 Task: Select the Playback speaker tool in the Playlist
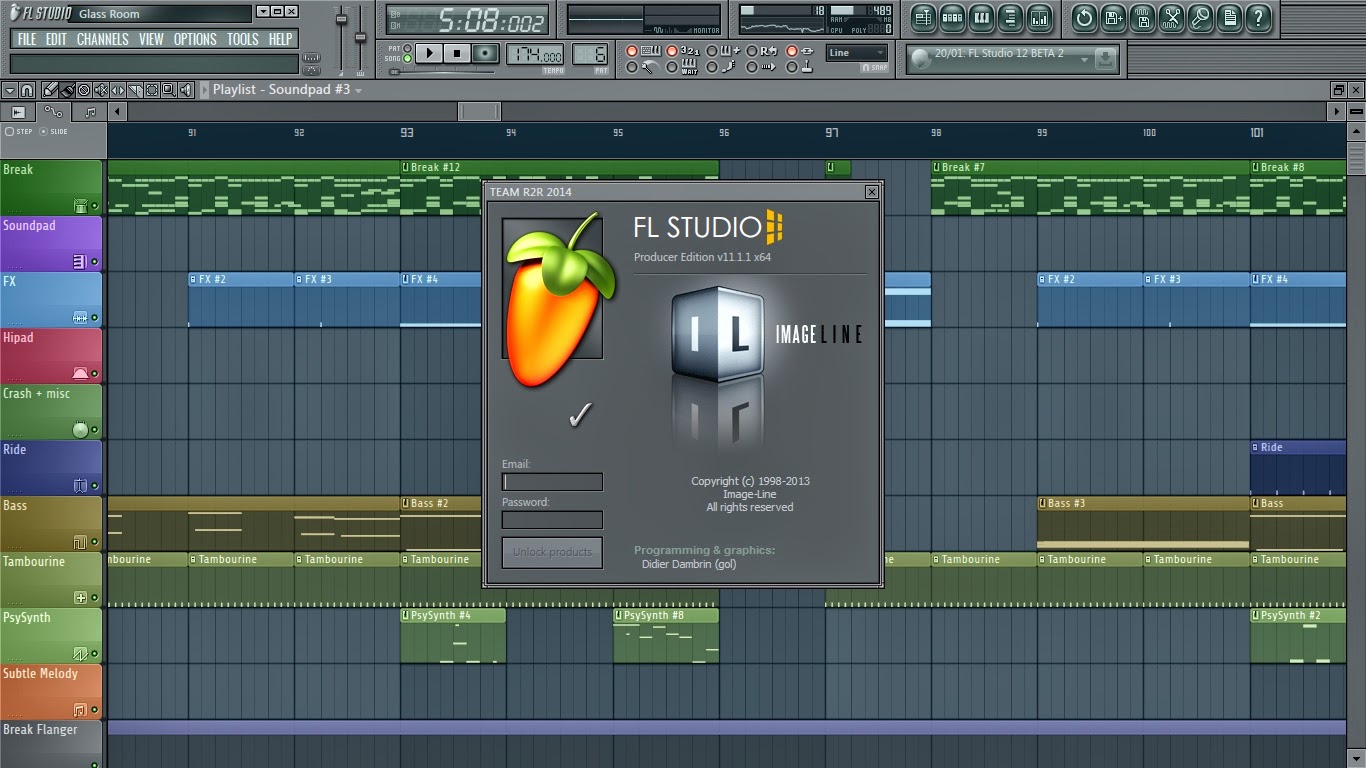coord(185,90)
